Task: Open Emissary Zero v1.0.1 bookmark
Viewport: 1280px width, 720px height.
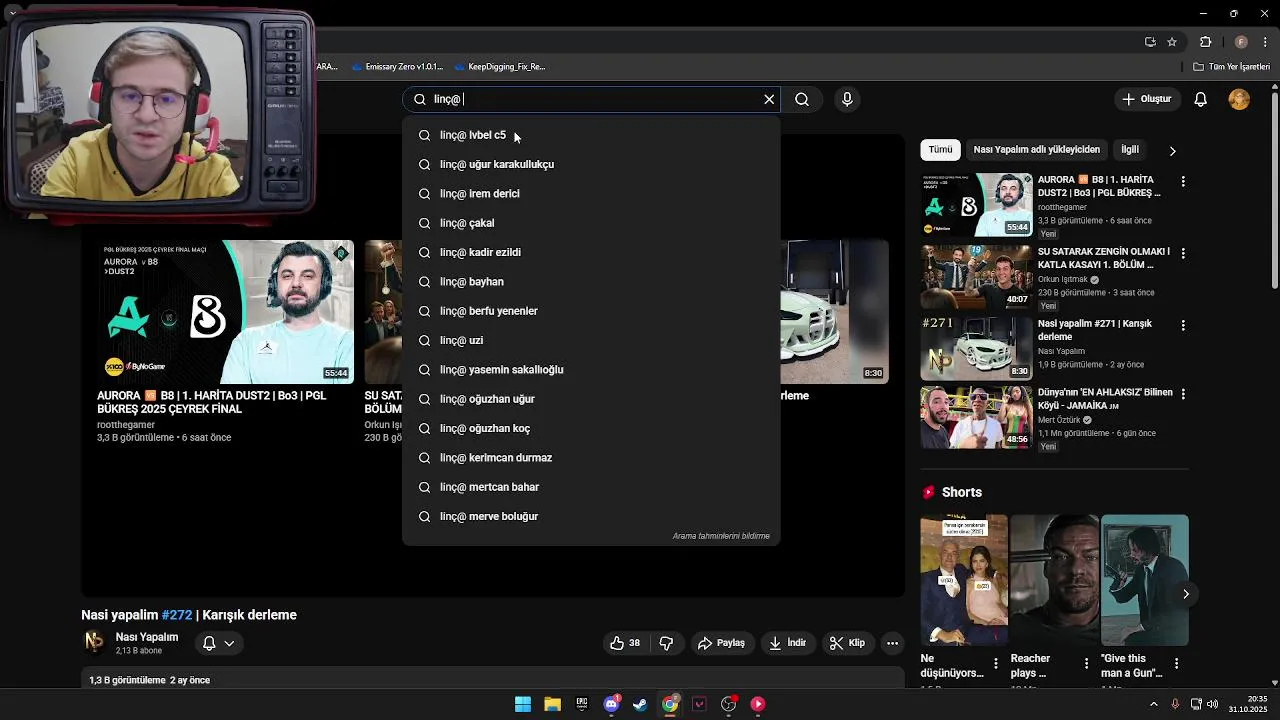Action: pos(397,67)
